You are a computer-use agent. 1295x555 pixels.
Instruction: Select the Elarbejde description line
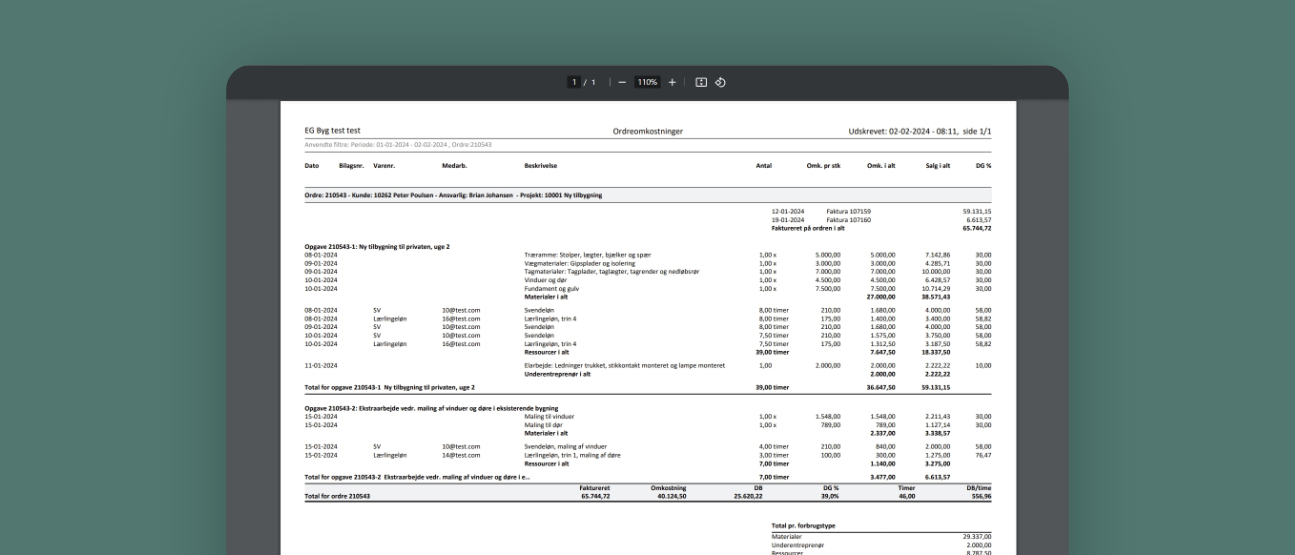(624, 366)
